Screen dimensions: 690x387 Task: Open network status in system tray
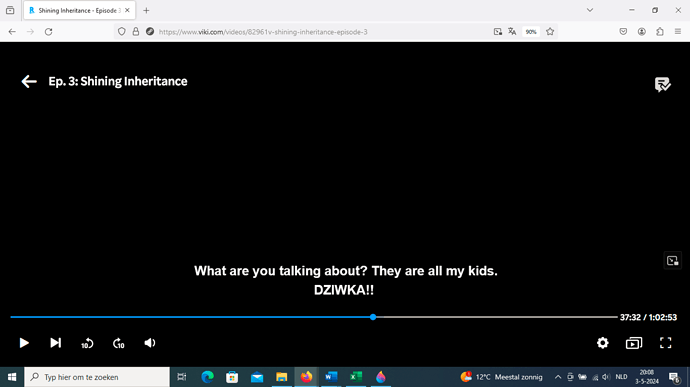coord(595,377)
